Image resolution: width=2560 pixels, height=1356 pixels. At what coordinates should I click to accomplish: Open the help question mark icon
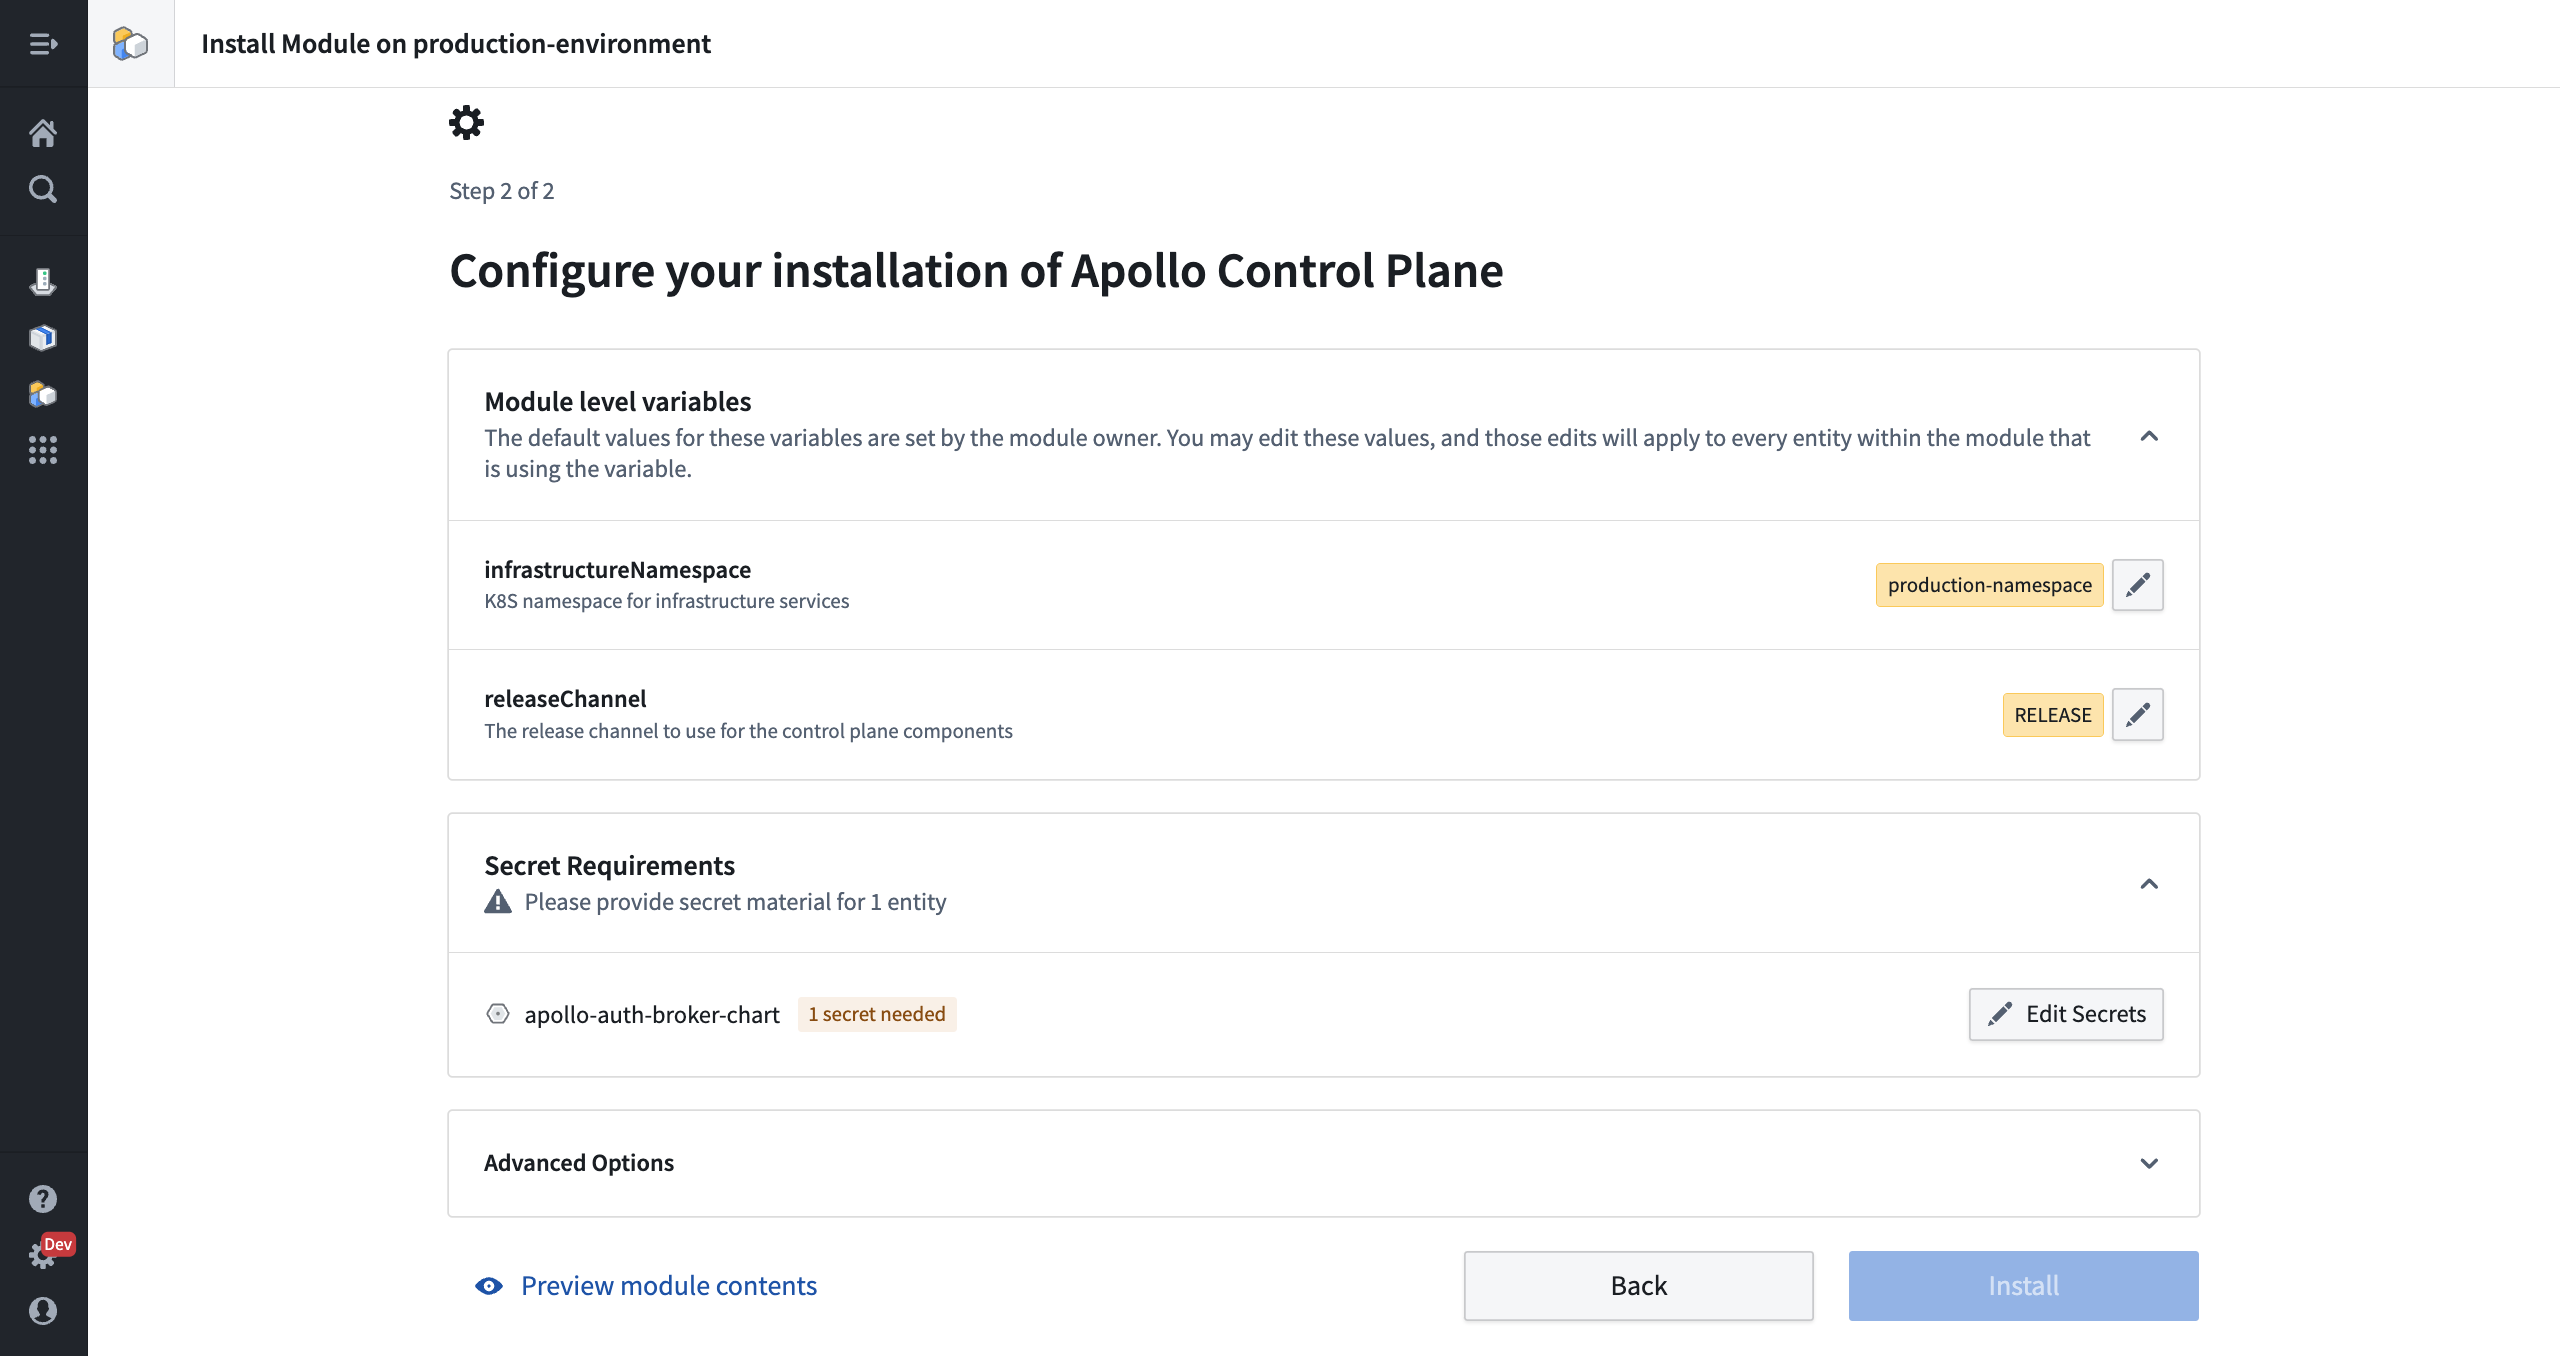[43, 1199]
